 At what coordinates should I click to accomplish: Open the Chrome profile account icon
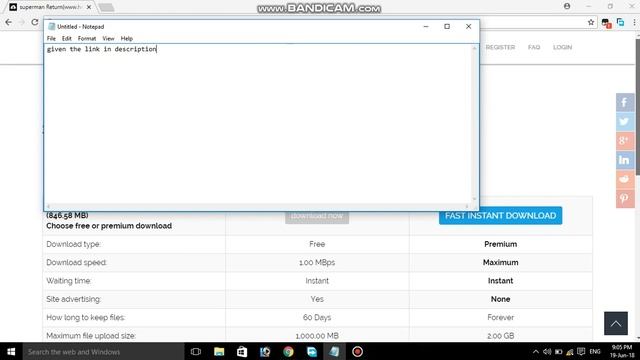pyautogui.click(x=567, y=6)
